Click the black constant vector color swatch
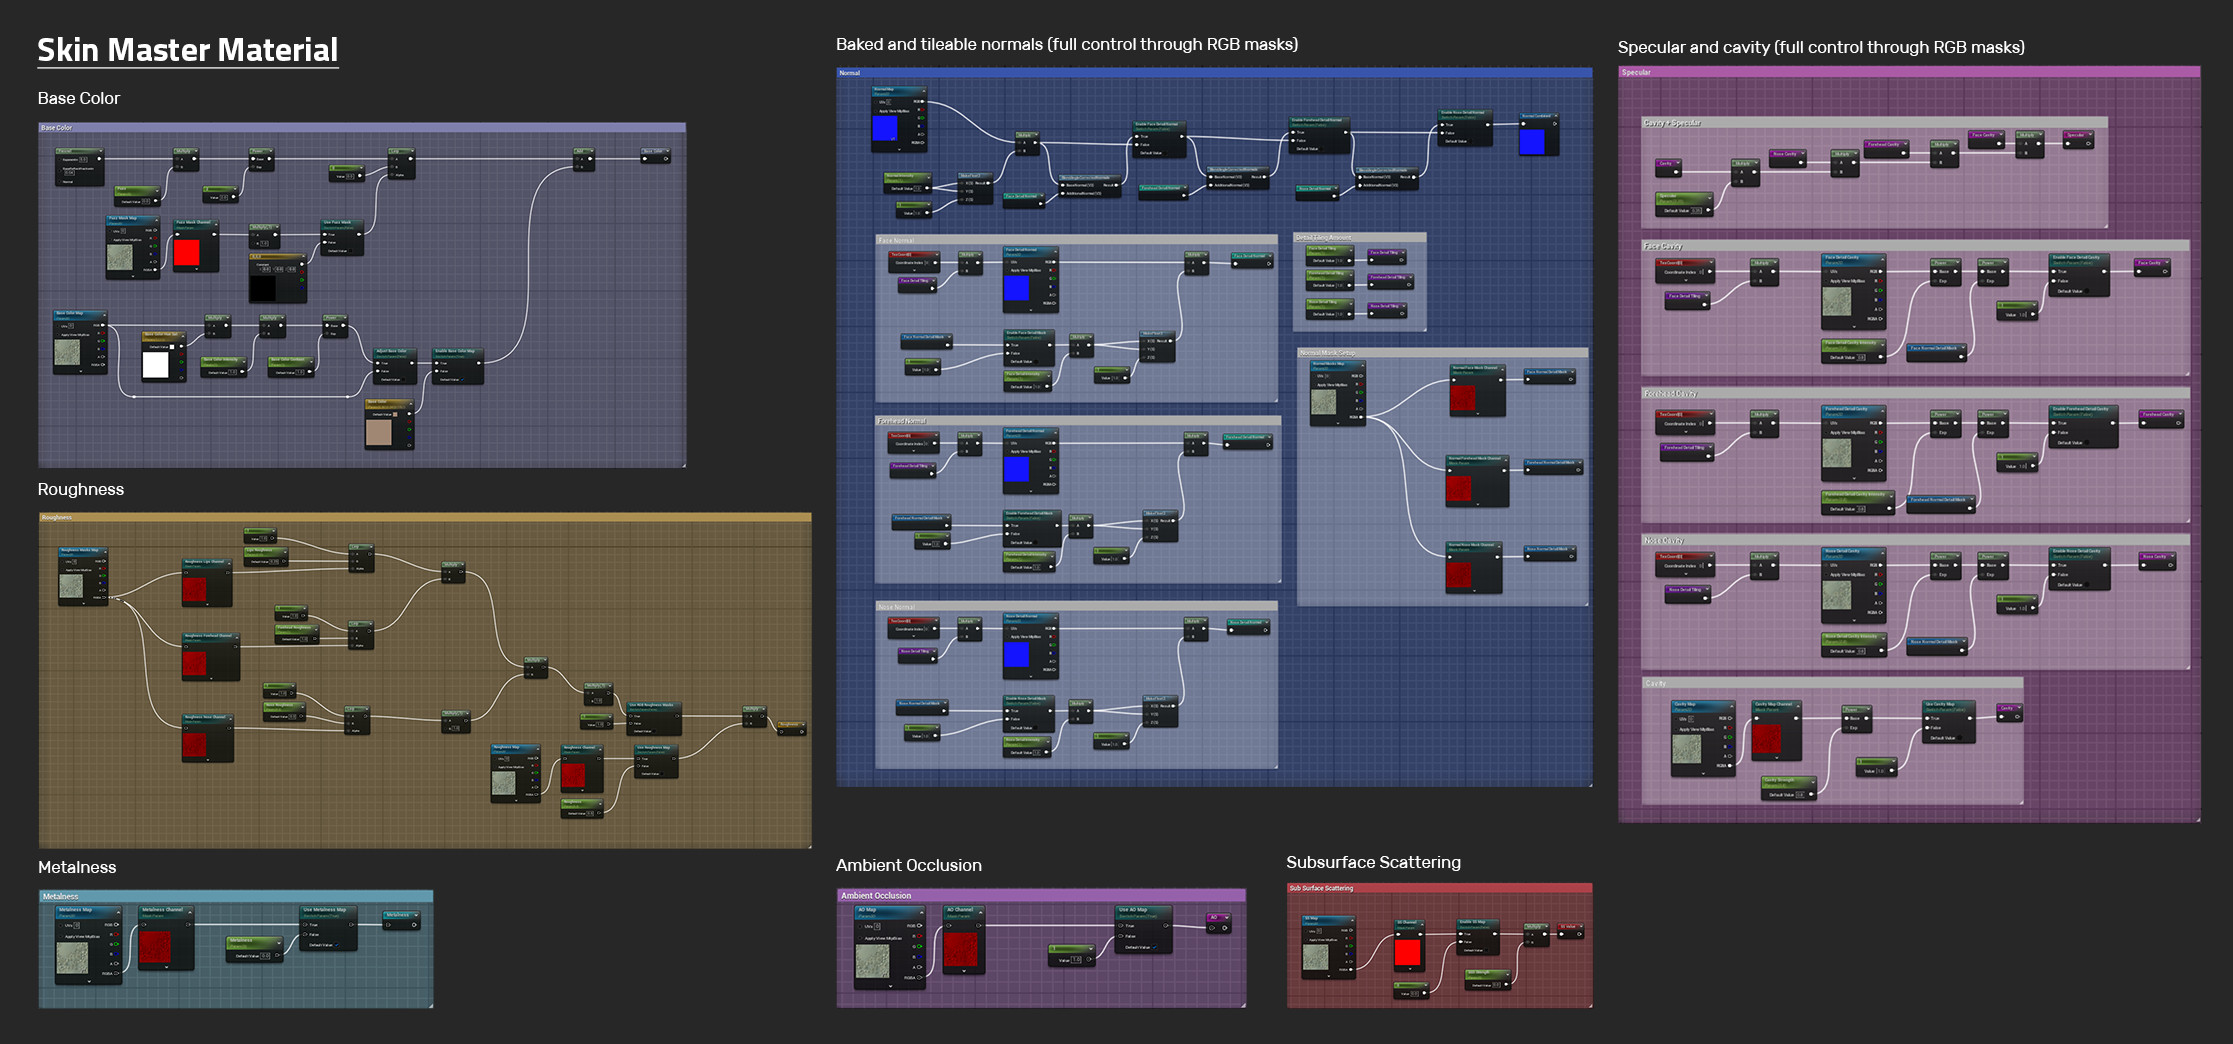This screenshot has width=2233, height=1044. point(263,288)
